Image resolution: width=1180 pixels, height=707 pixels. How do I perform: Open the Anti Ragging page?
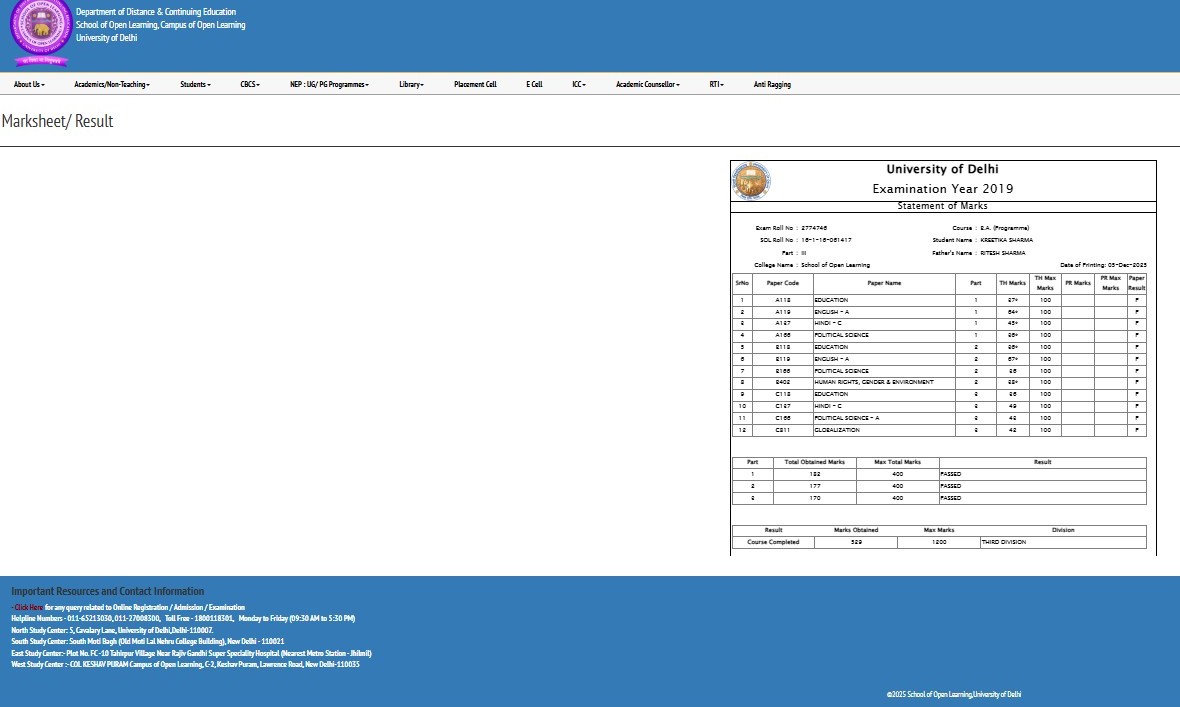(x=772, y=85)
